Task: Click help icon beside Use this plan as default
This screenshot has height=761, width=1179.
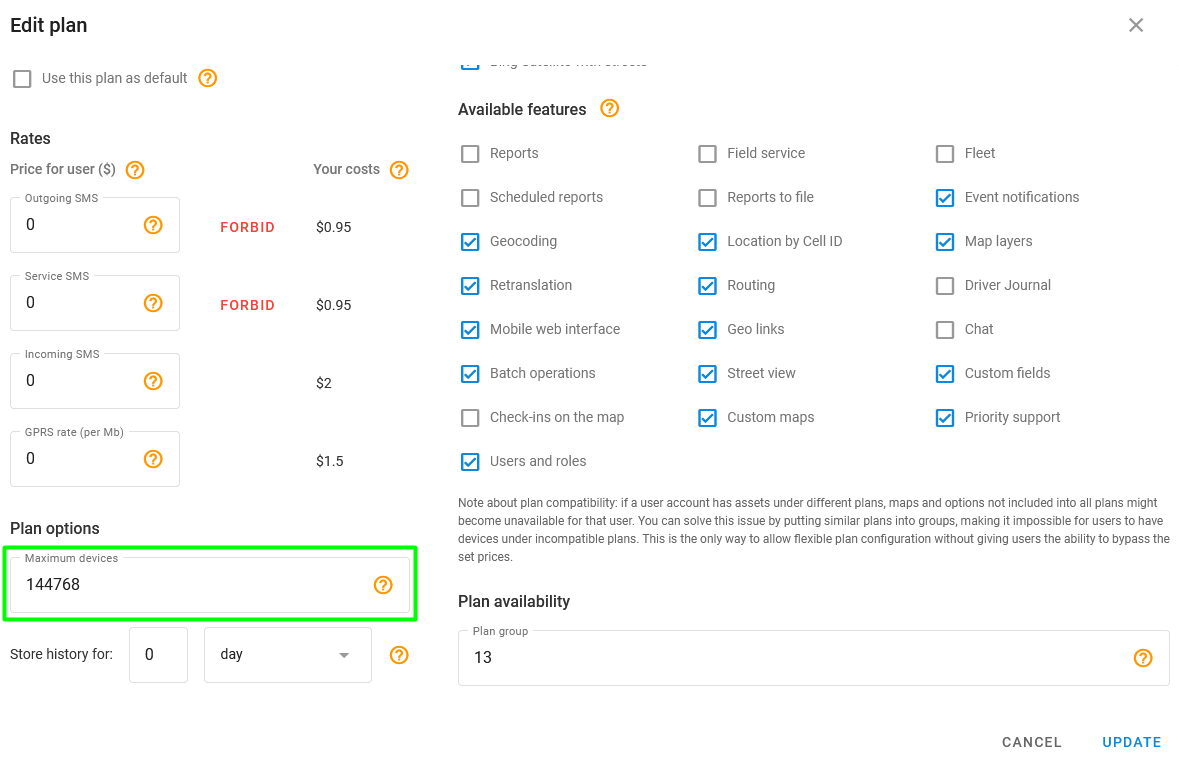Action: pos(208,78)
